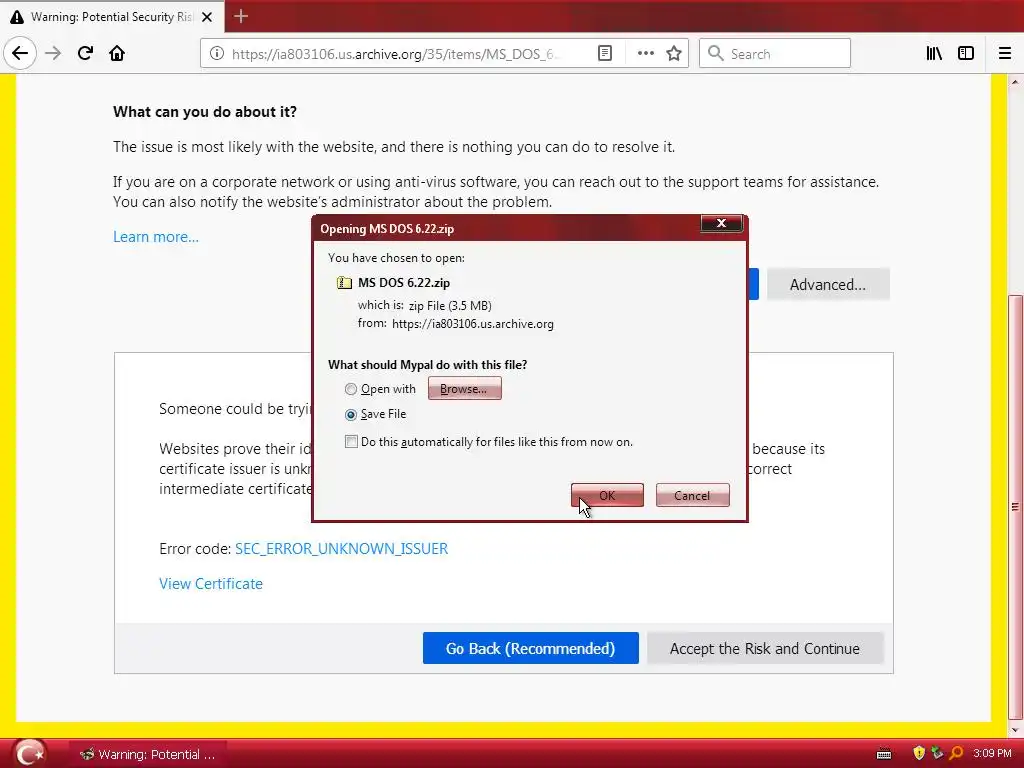Screen dimensions: 1024x768
Task: Reload the current page
Action: click(85, 53)
